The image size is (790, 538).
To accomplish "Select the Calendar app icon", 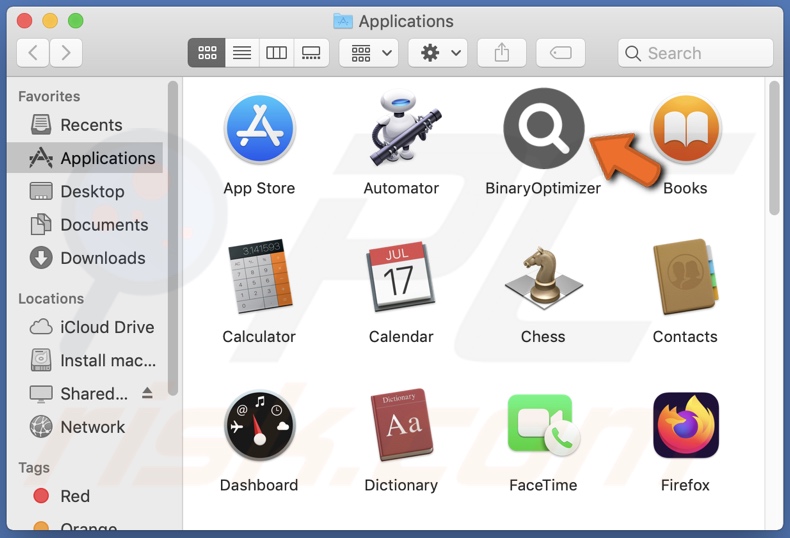I will pyautogui.click(x=402, y=277).
